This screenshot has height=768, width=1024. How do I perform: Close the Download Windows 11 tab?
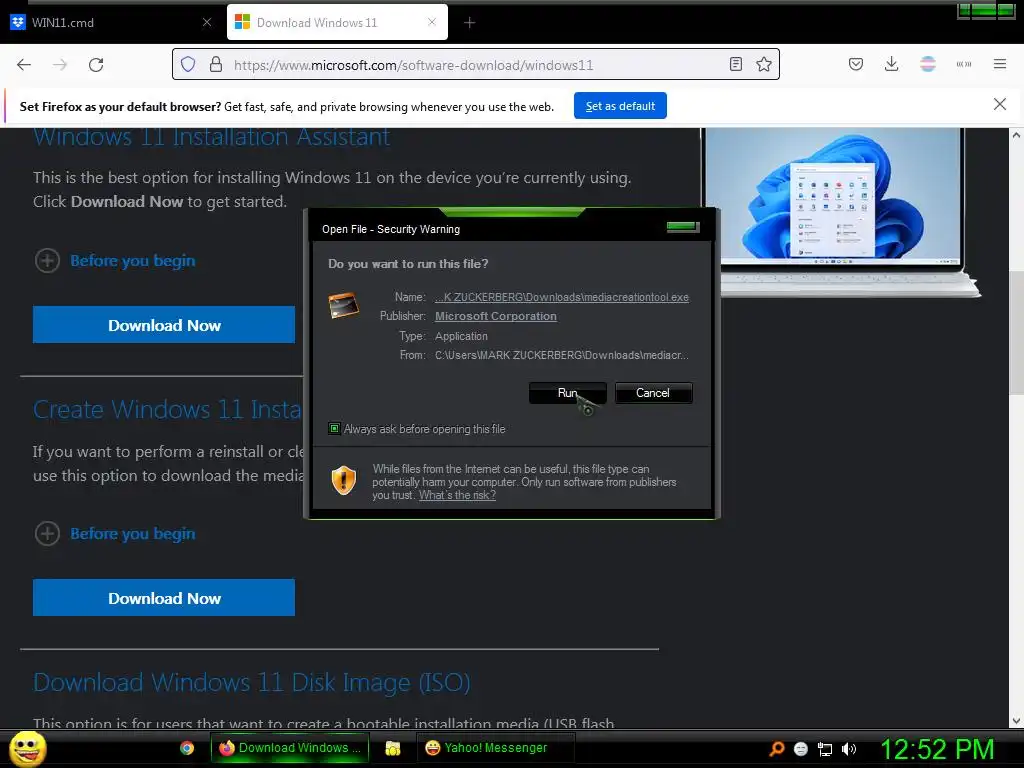[432, 22]
